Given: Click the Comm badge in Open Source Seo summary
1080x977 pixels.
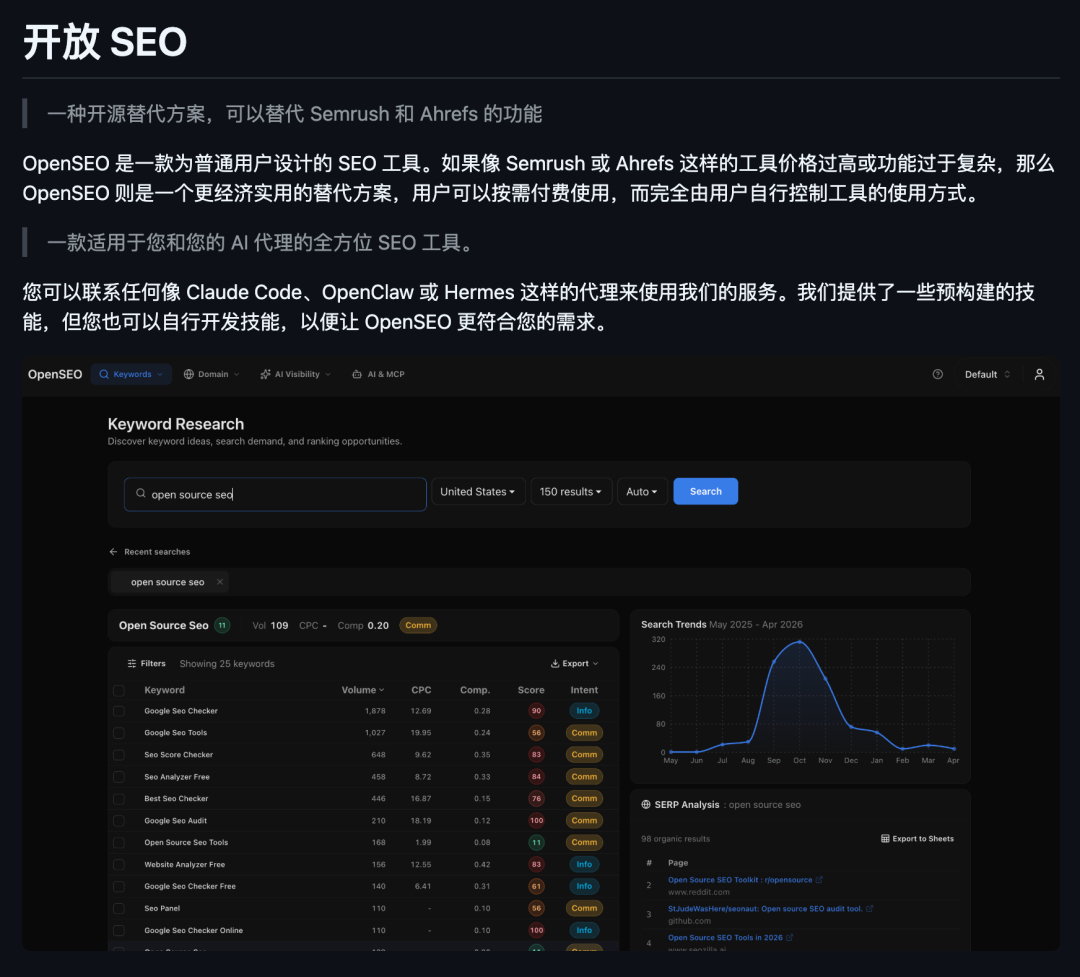Looking at the screenshot, I should pos(418,626).
